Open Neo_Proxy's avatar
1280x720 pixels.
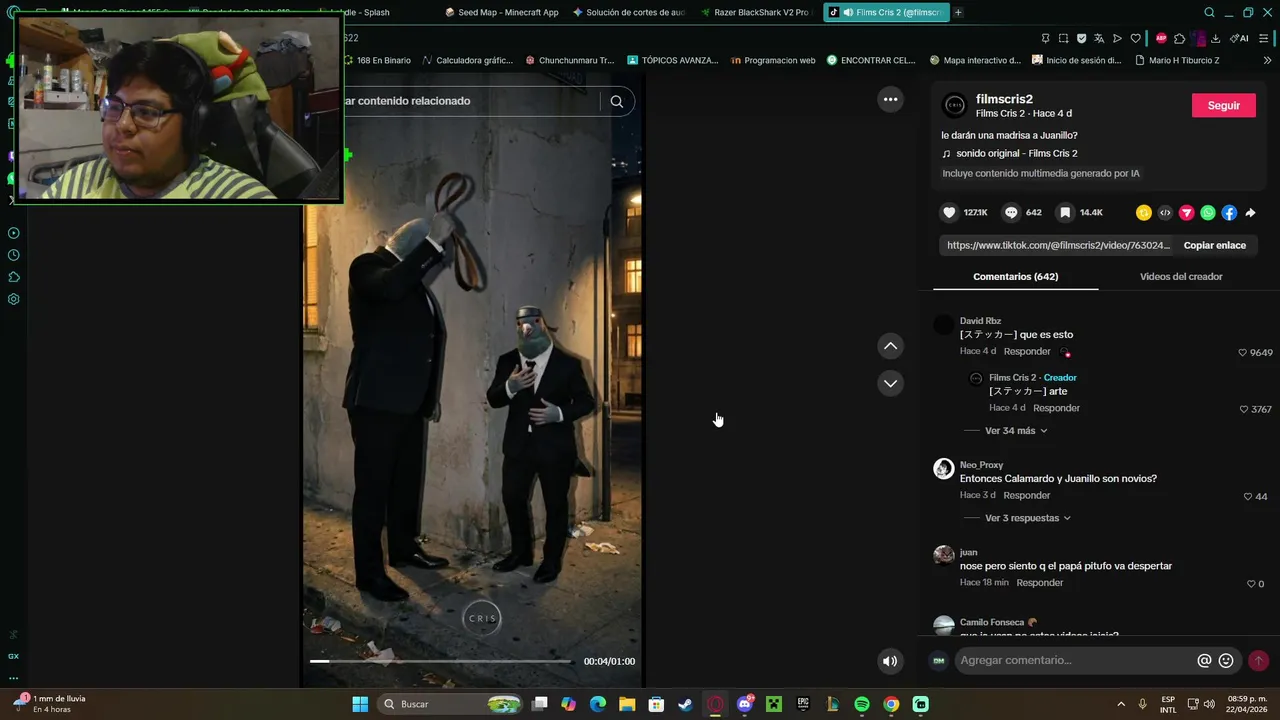coord(943,469)
